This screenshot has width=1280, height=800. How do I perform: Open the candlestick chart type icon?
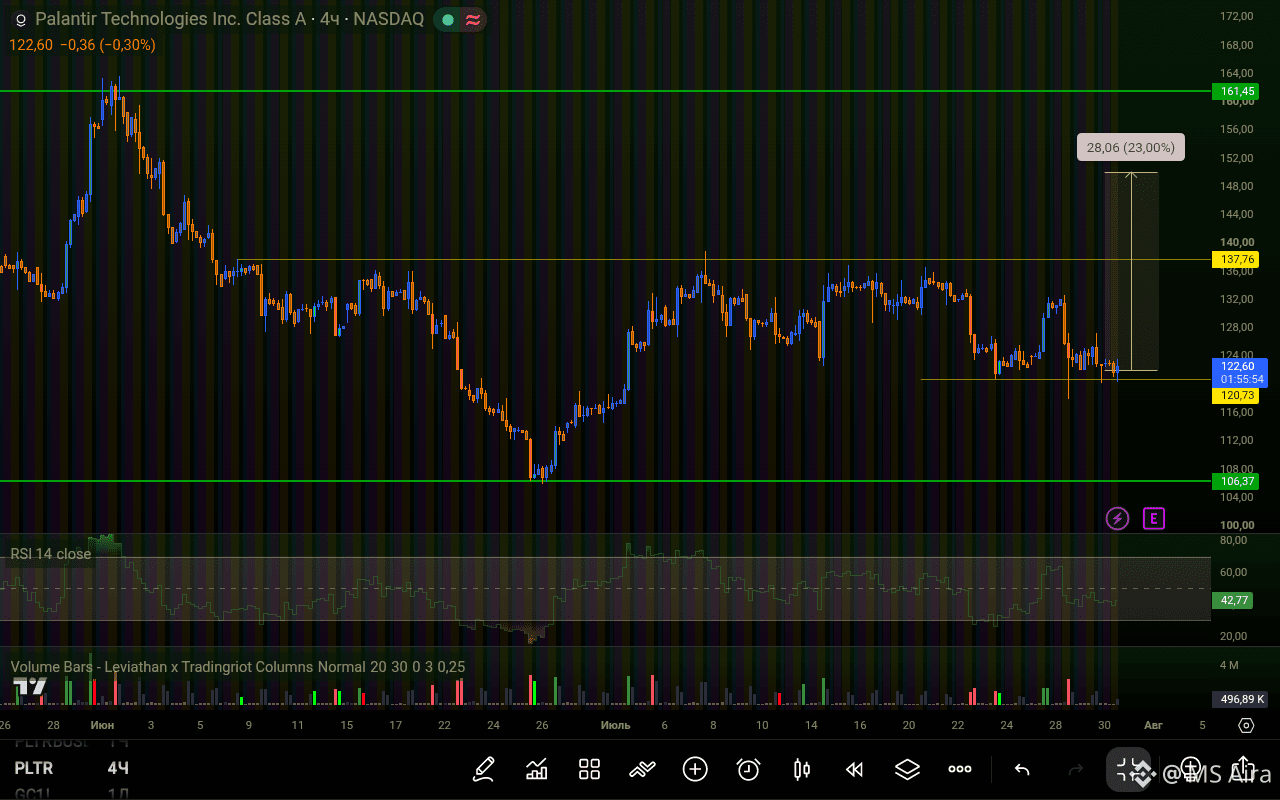pos(801,769)
